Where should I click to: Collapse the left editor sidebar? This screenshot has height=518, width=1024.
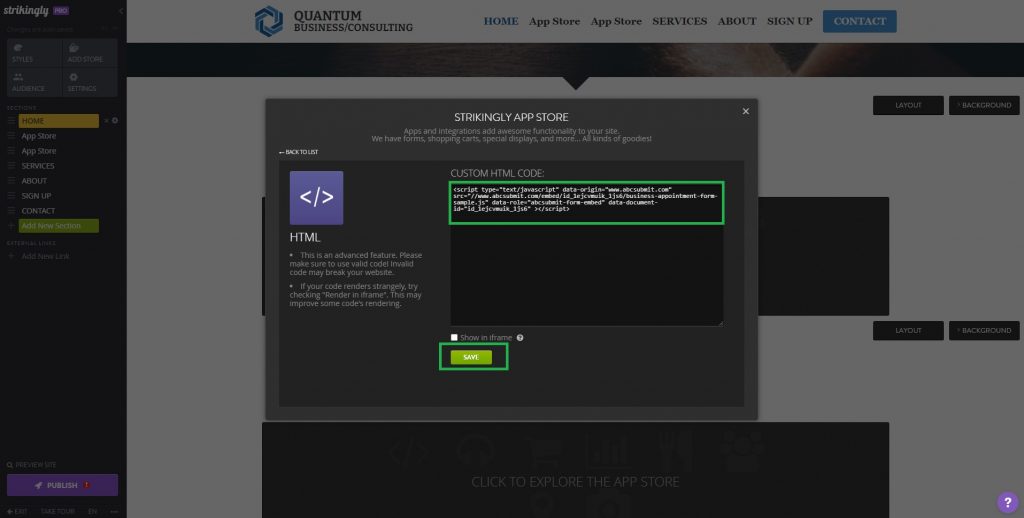121,11
